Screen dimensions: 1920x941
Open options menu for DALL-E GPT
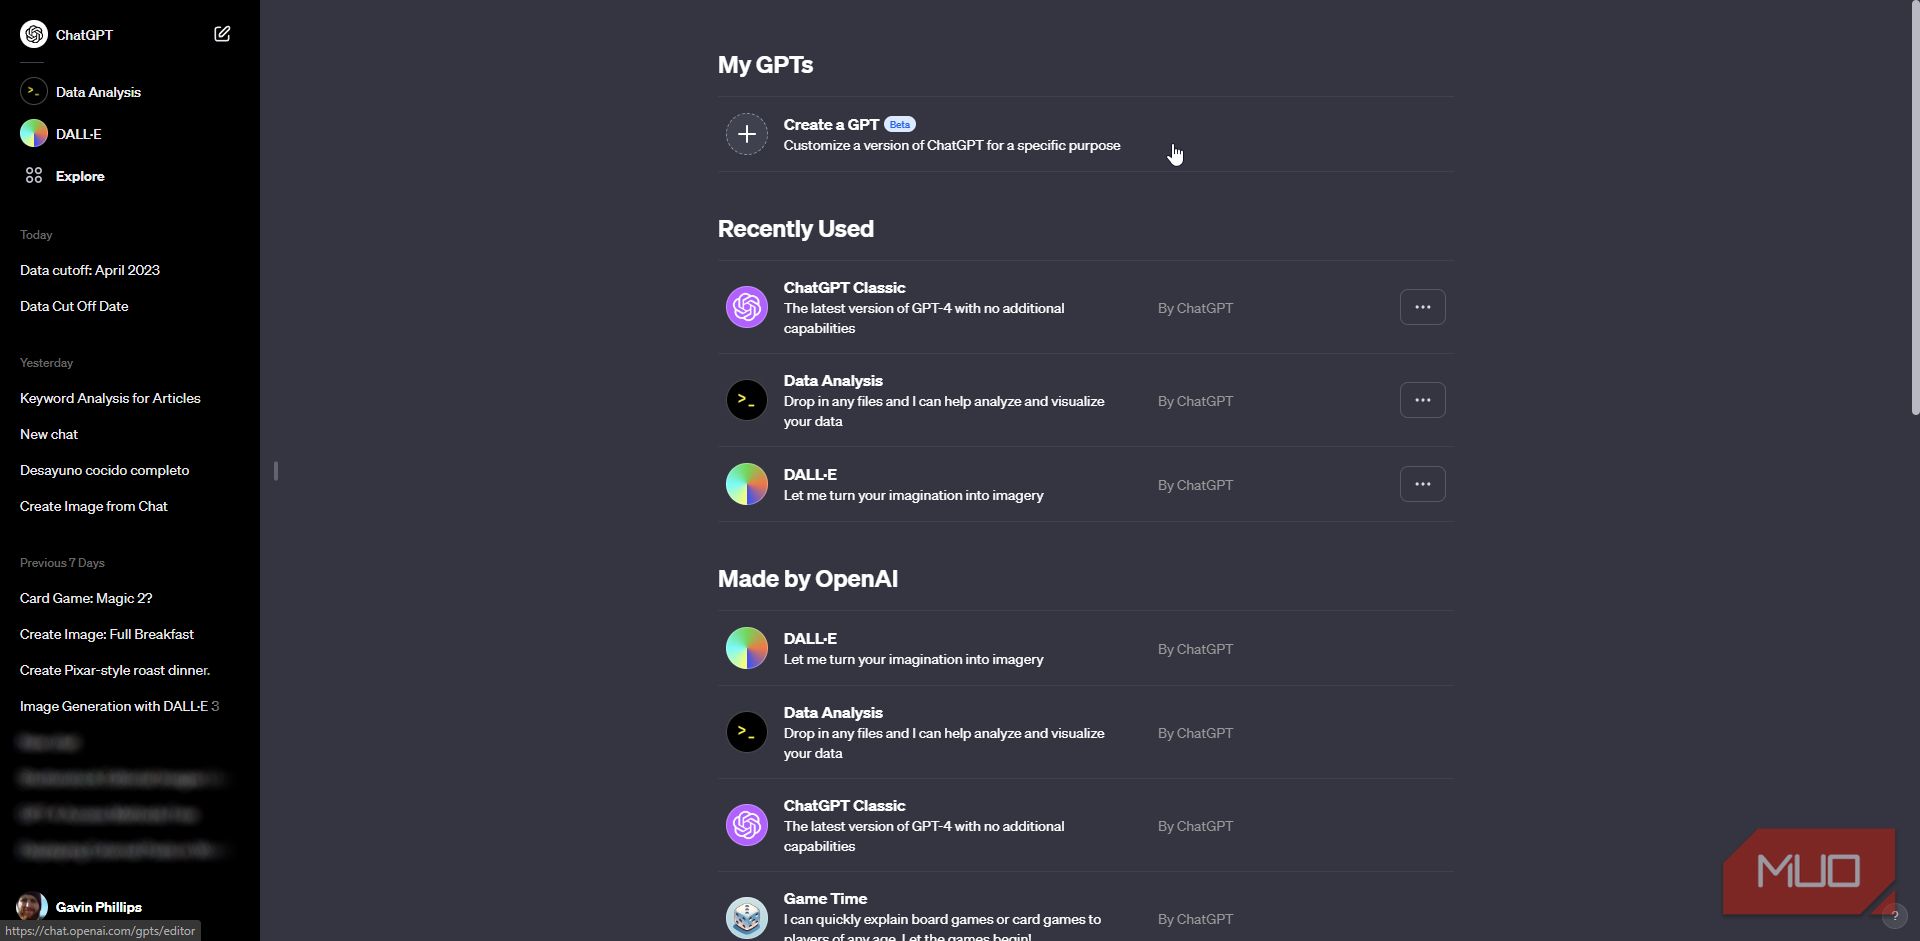[1422, 483]
